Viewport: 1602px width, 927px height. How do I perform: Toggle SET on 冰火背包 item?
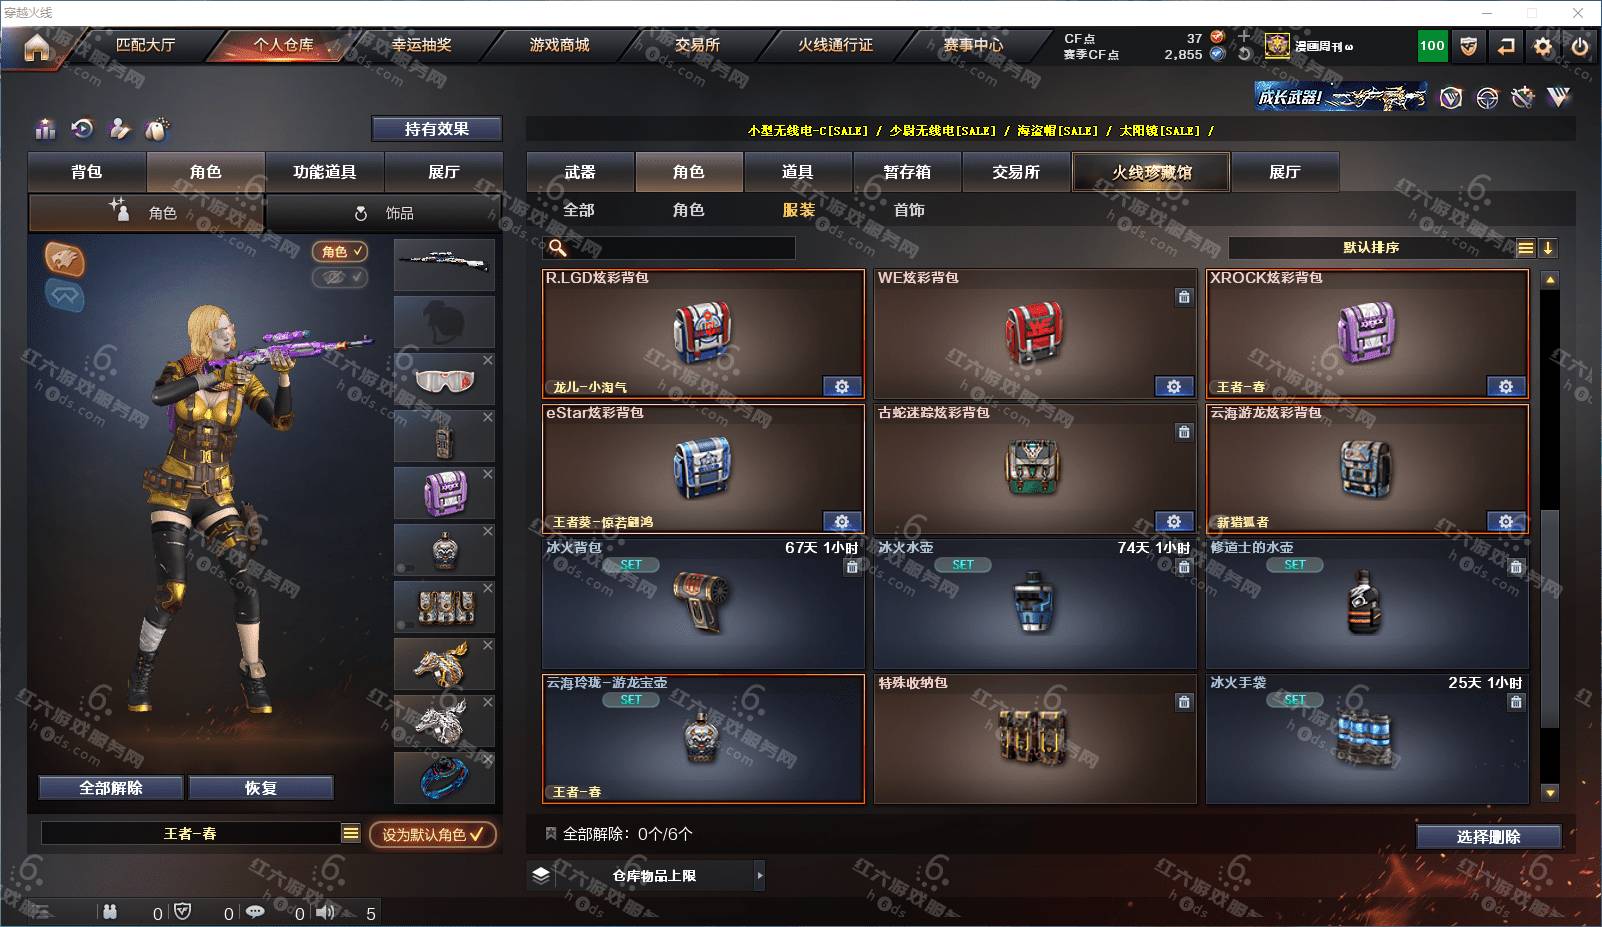tap(630, 565)
